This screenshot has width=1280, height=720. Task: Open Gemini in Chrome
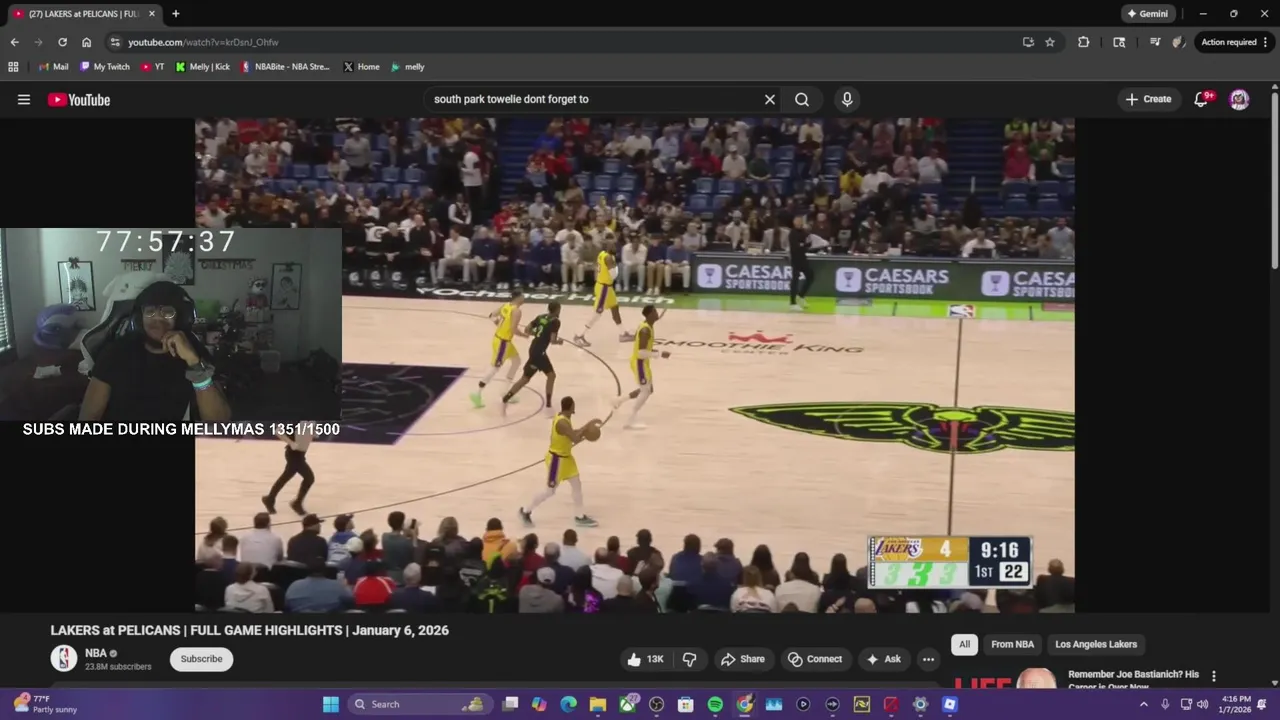[1147, 14]
